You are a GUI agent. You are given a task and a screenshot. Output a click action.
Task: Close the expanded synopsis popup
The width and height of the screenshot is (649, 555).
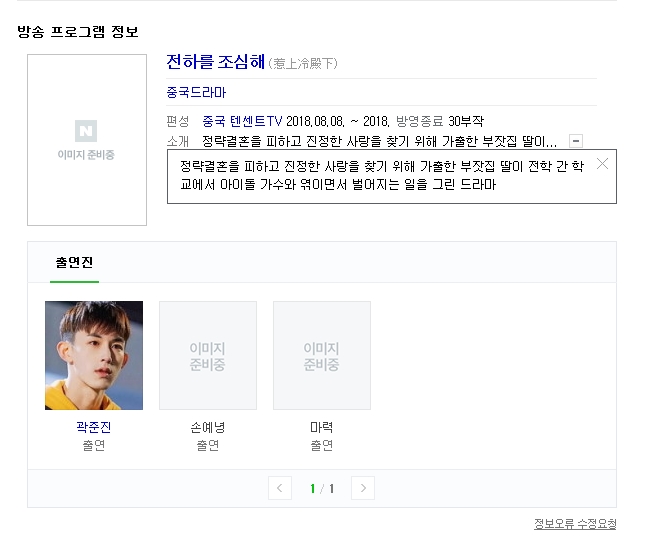click(602, 164)
